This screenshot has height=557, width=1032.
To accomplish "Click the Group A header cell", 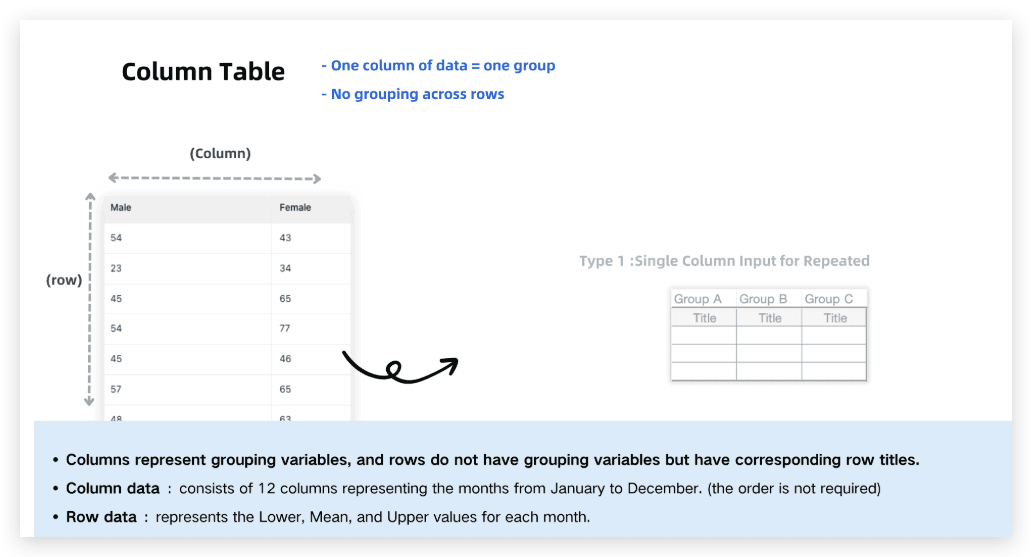I will (x=704, y=299).
